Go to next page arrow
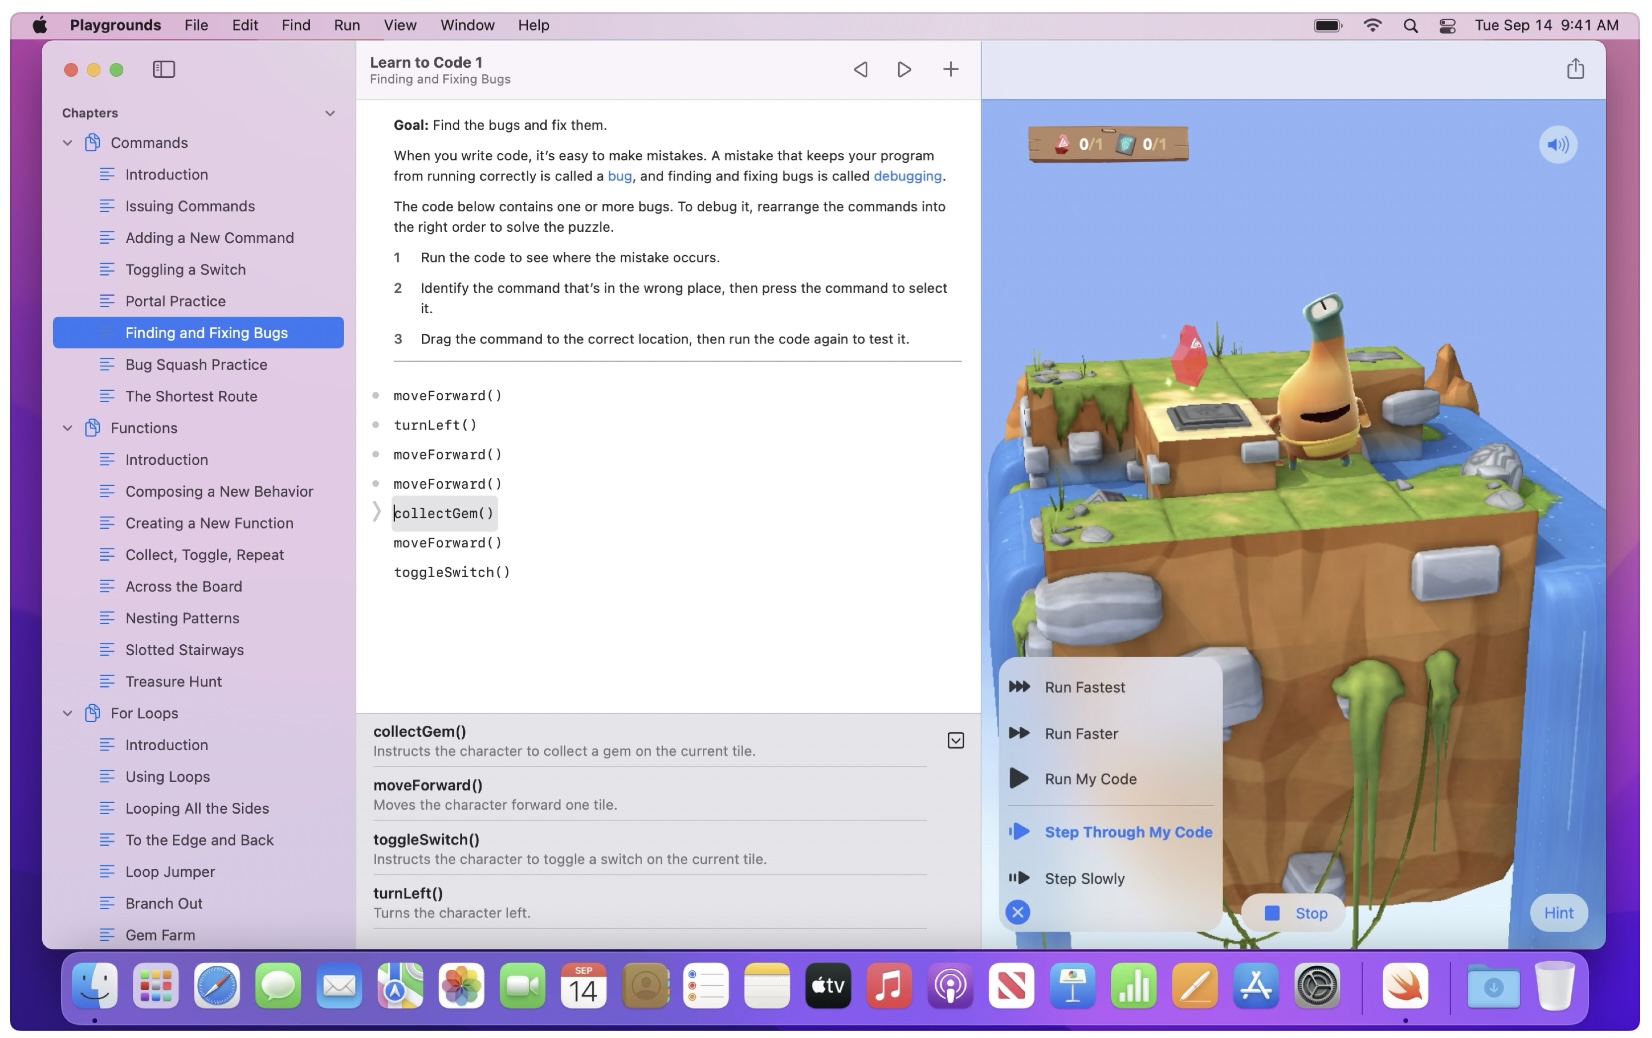Screen dimensions: 1652x1038 point(904,69)
